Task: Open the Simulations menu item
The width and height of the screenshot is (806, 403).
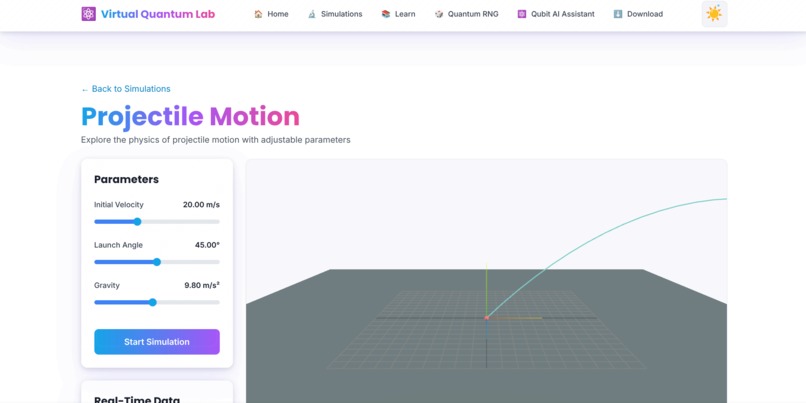Action: [335, 14]
